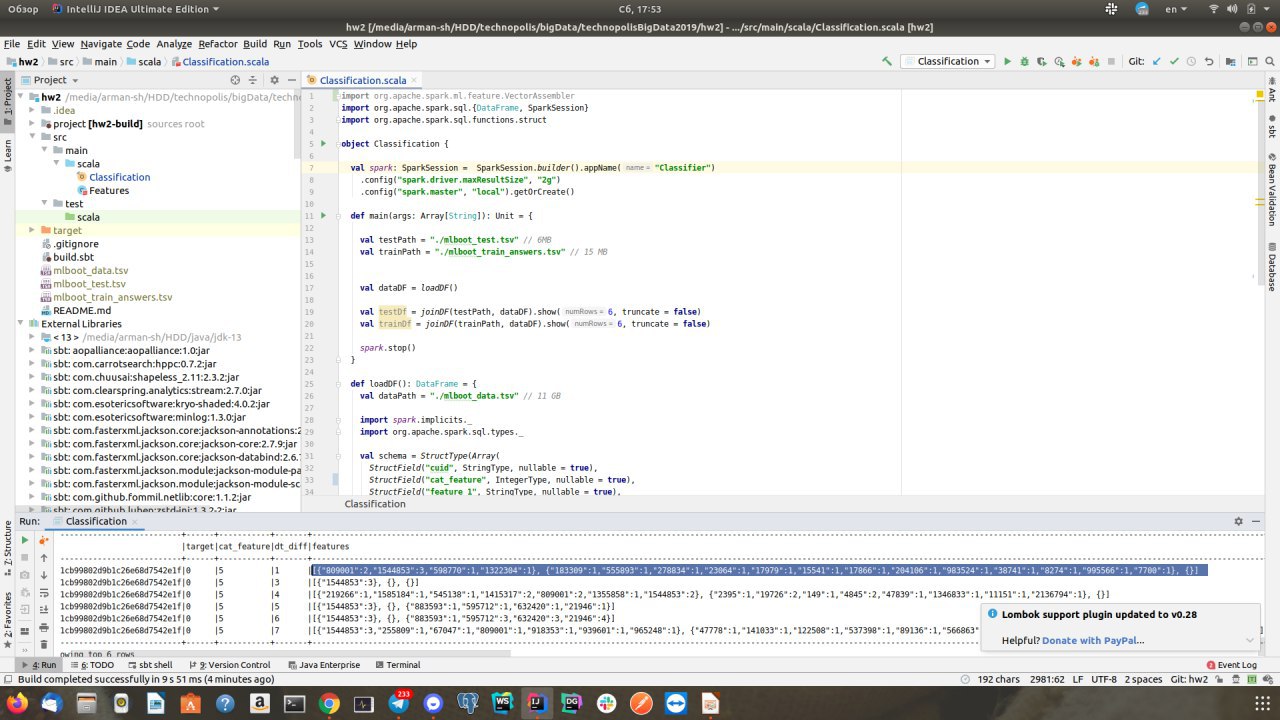Open the sbt shell tool window
1280x720 pixels.
coord(148,665)
